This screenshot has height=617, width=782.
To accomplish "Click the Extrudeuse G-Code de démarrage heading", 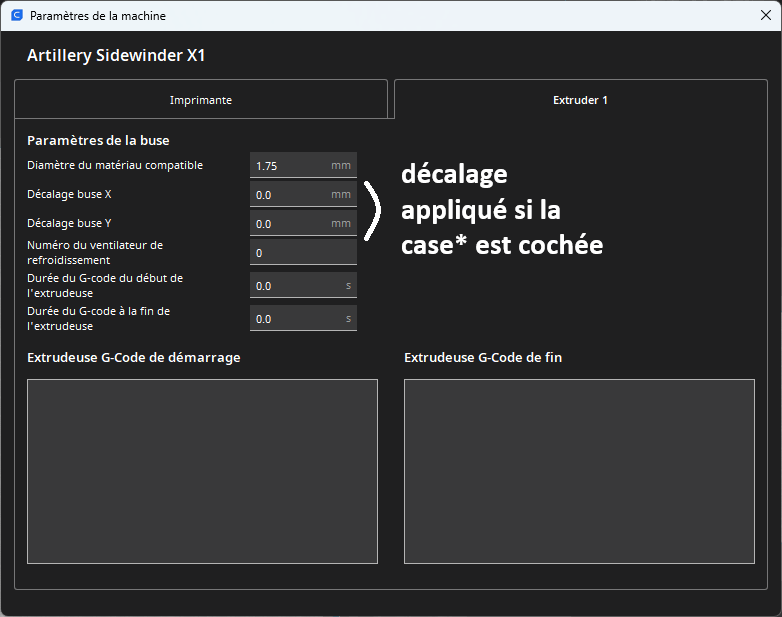I will point(134,358).
